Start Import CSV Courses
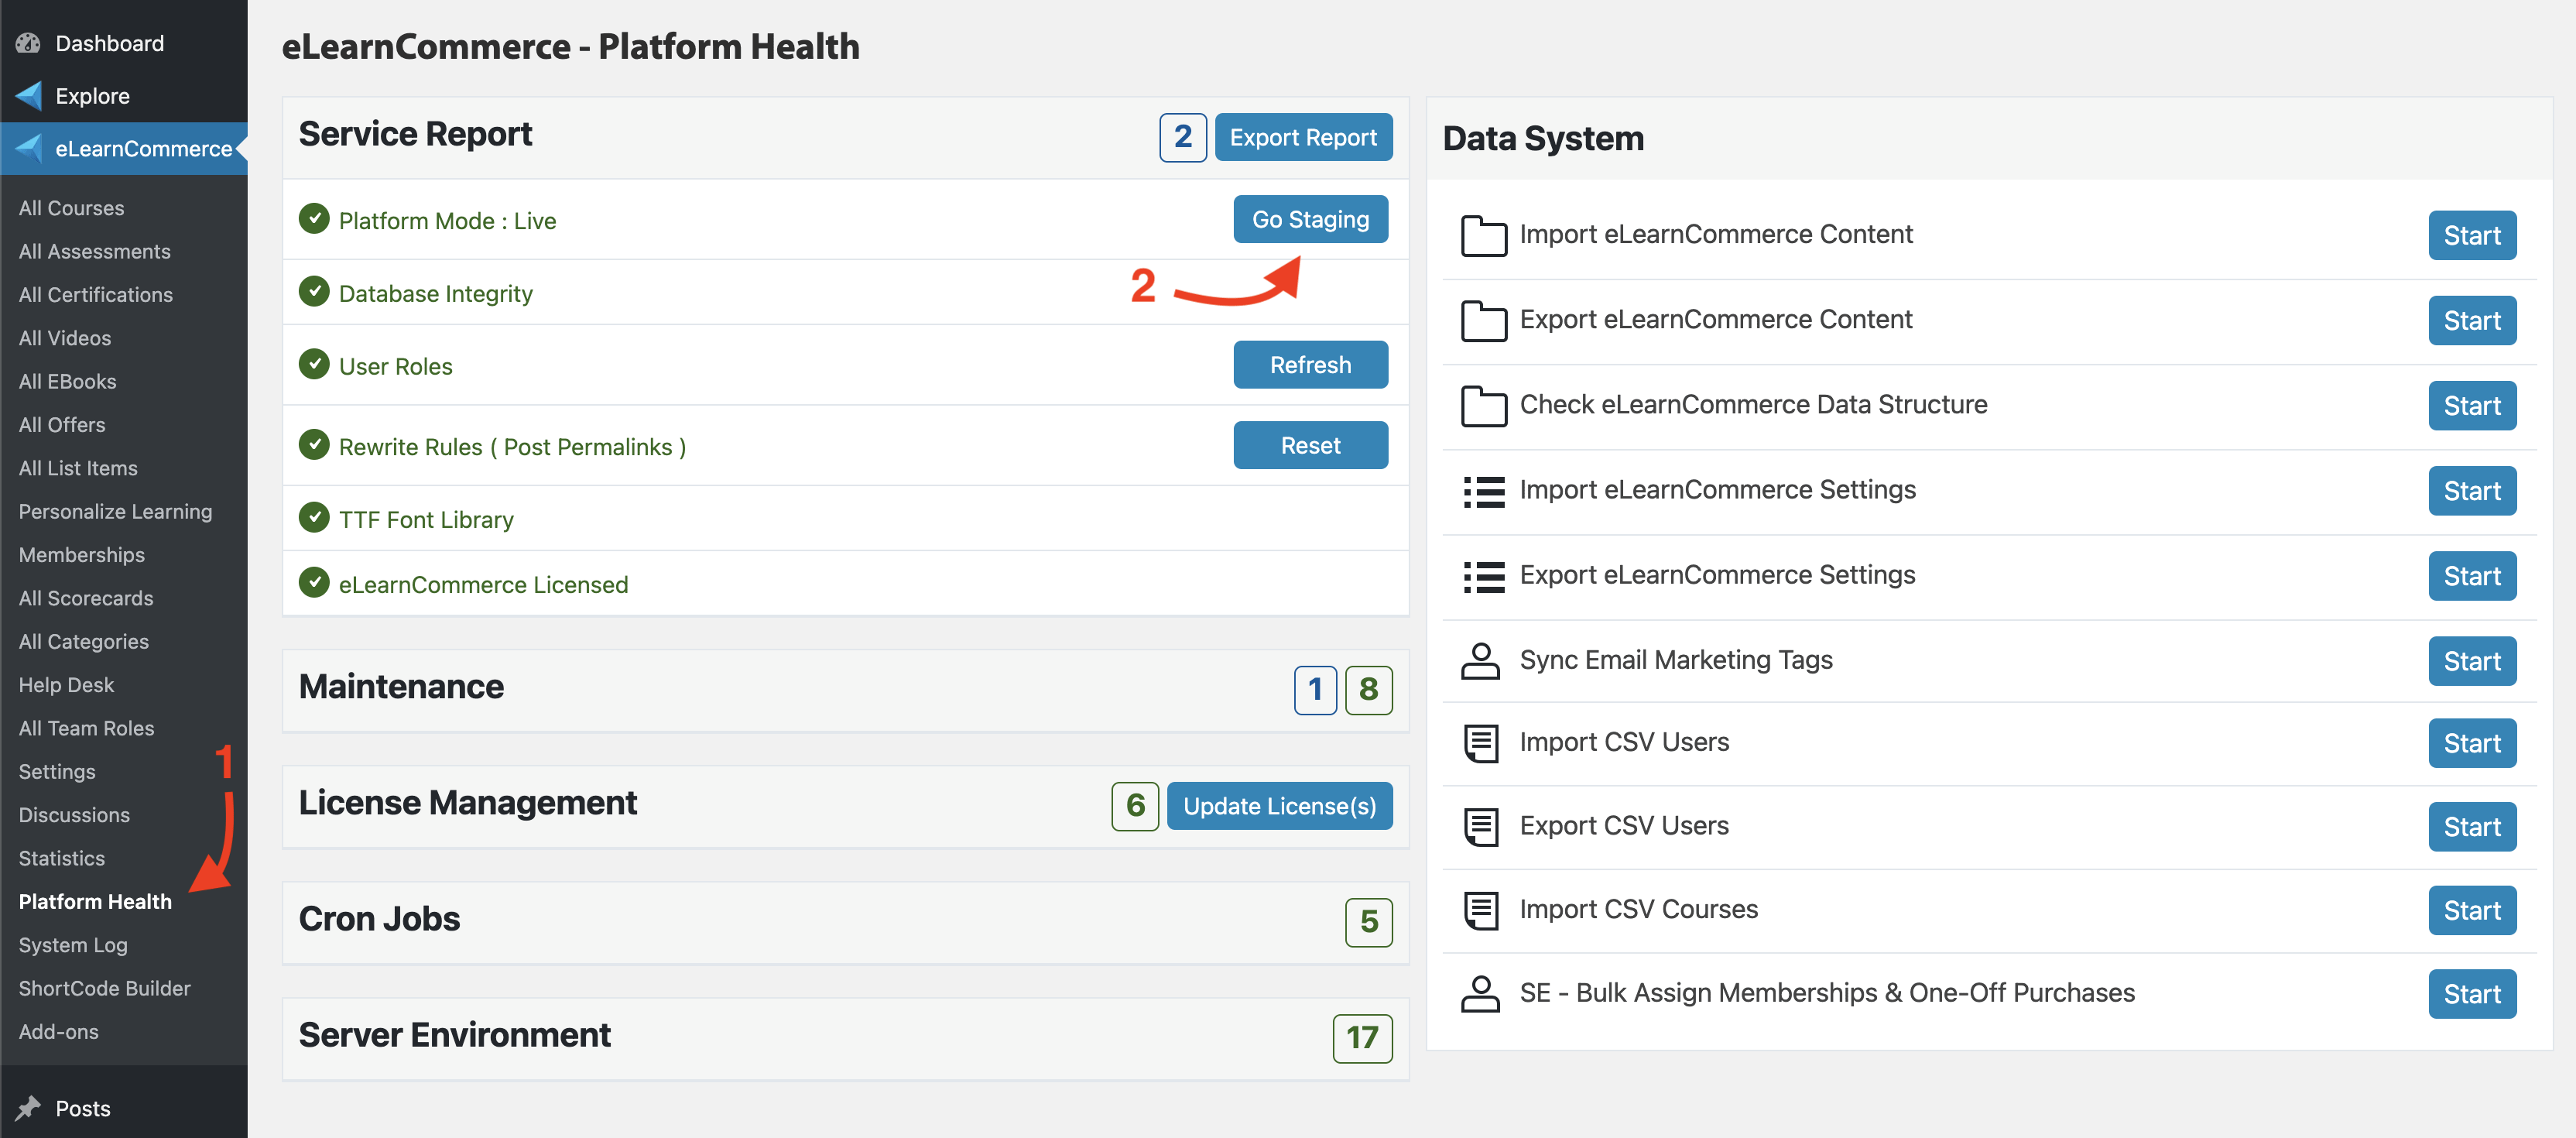Image resolution: width=2576 pixels, height=1138 pixels. click(2472, 910)
